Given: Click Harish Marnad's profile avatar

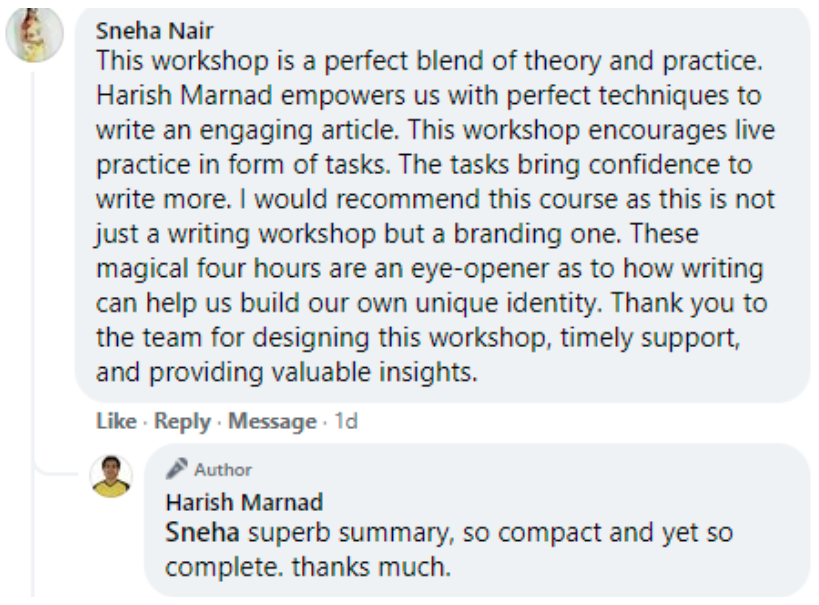Looking at the screenshot, I should tap(111, 475).
